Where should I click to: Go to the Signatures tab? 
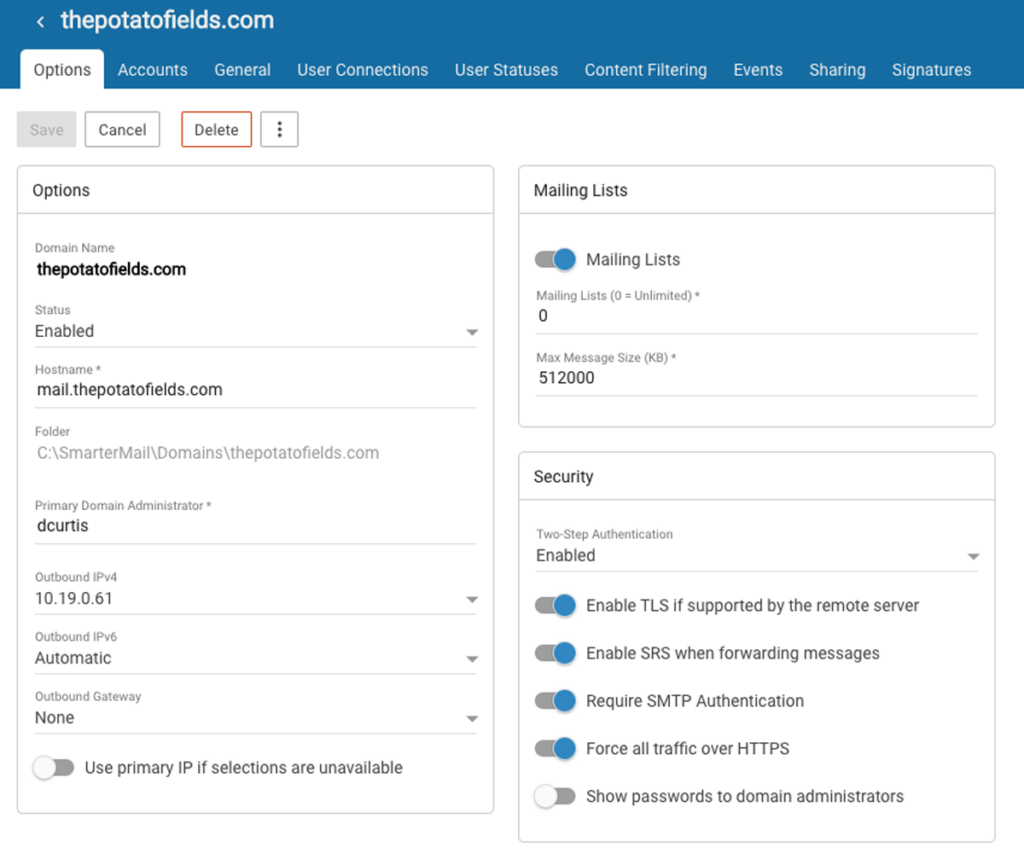click(931, 70)
